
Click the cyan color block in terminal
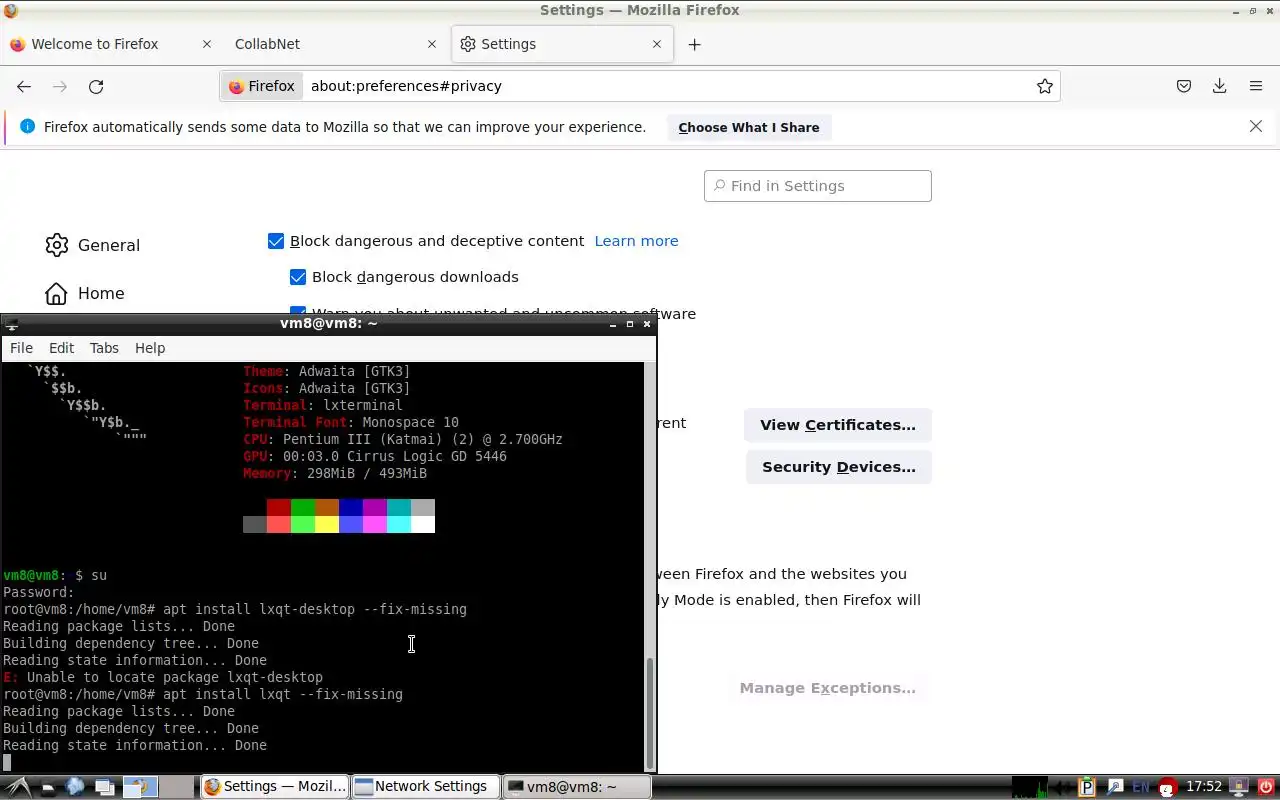click(x=399, y=524)
